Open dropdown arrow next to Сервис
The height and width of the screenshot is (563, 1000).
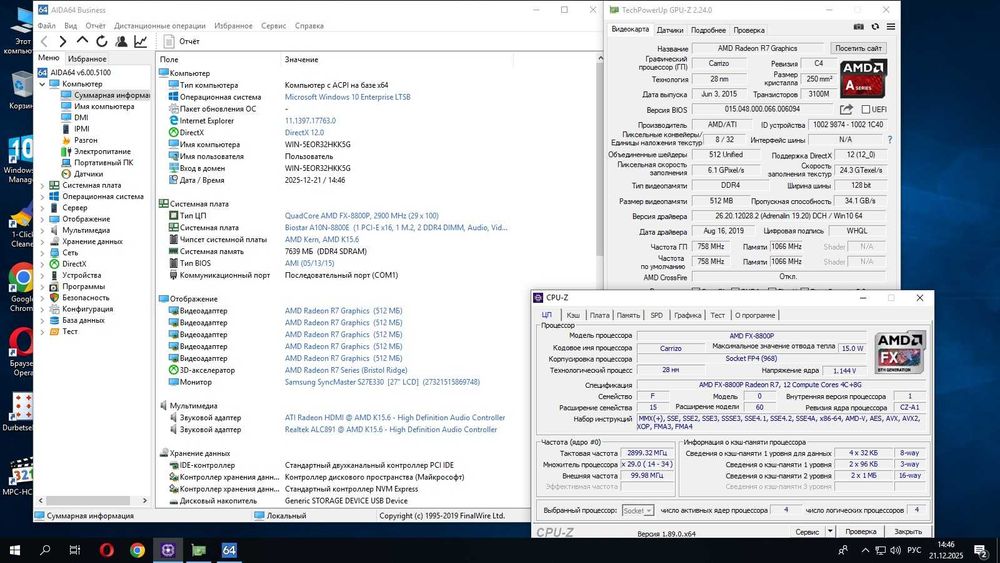click(x=830, y=531)
